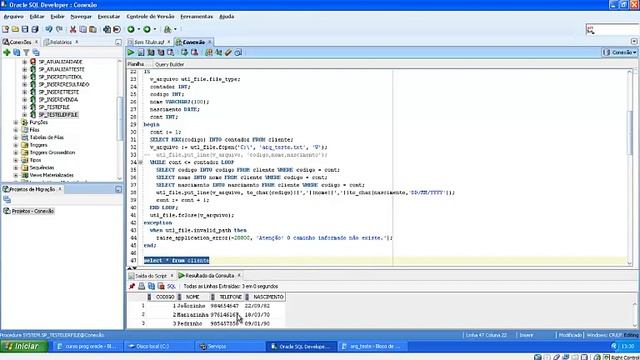Open the Navegar menu
This screenshot has width=640, height=360.
(x=81, y=17)
